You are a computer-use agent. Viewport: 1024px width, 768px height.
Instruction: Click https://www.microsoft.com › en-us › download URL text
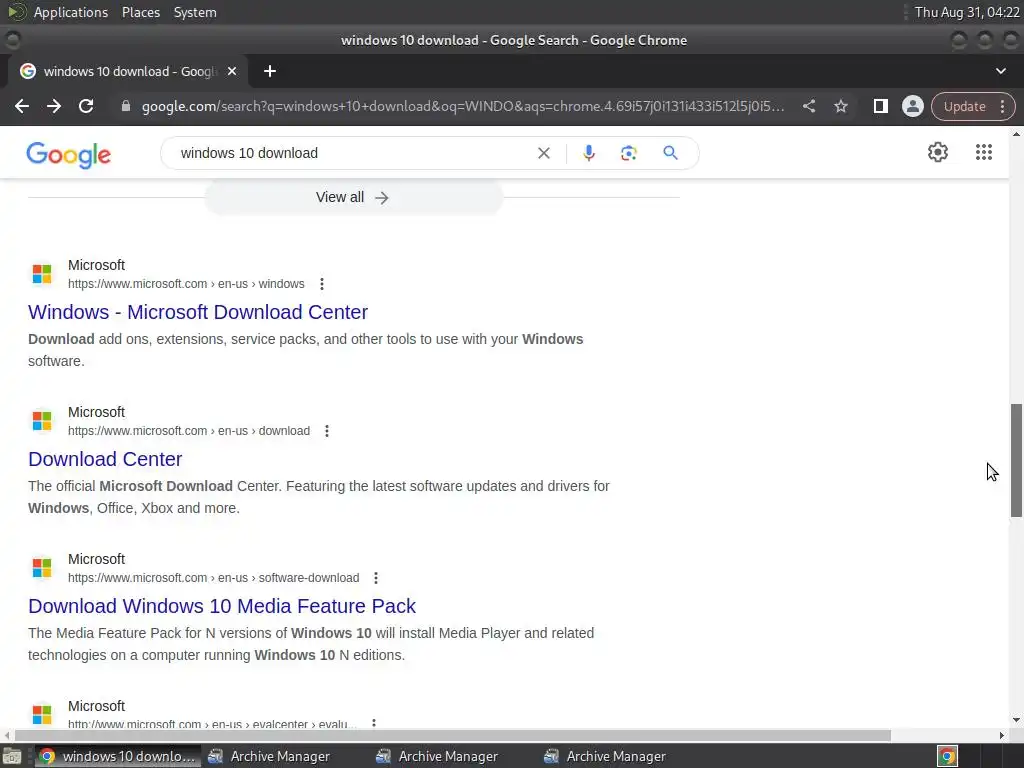coord(189,431)
